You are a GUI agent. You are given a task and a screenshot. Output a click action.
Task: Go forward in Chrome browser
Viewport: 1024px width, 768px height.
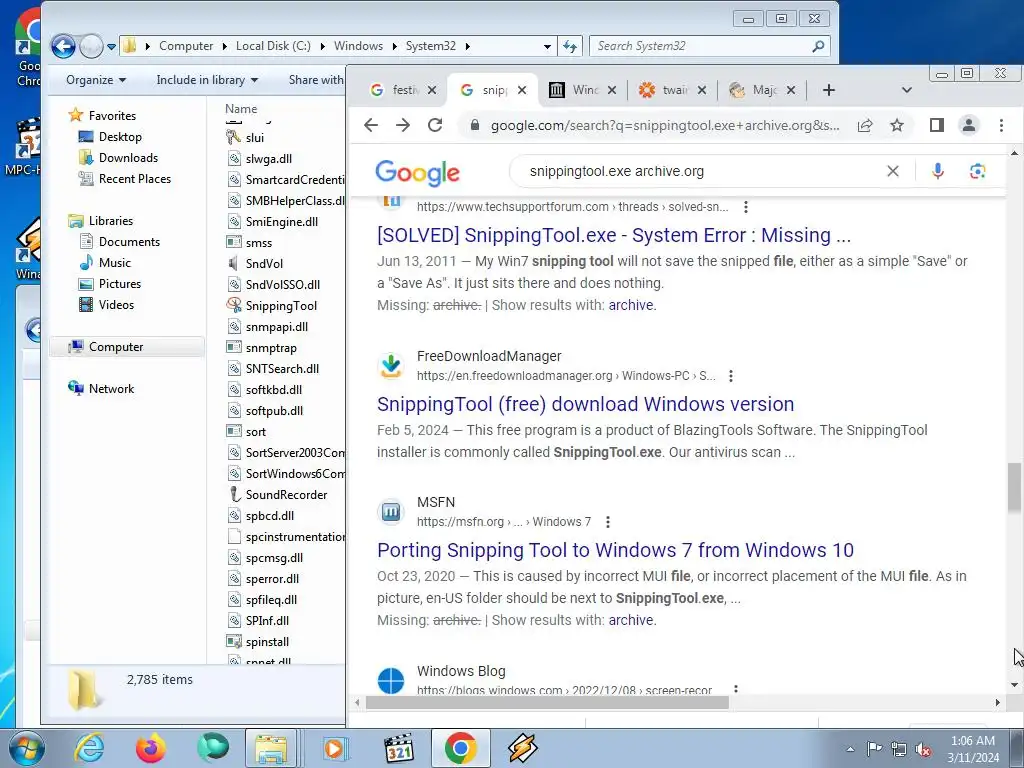403,125
